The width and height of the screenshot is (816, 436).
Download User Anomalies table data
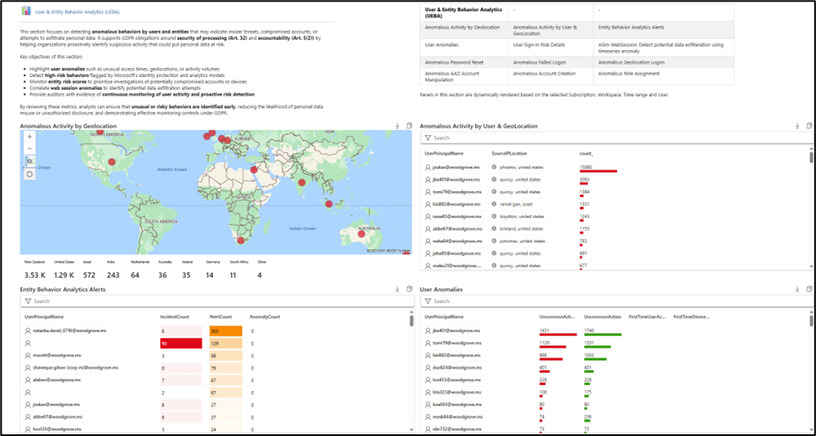(x=797, y=289)
